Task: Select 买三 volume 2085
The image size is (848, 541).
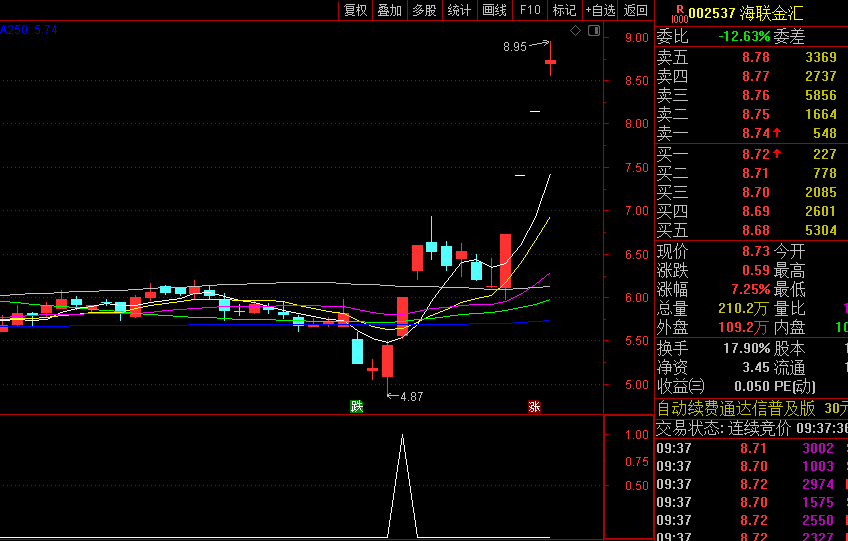Action: click(821, 192)
